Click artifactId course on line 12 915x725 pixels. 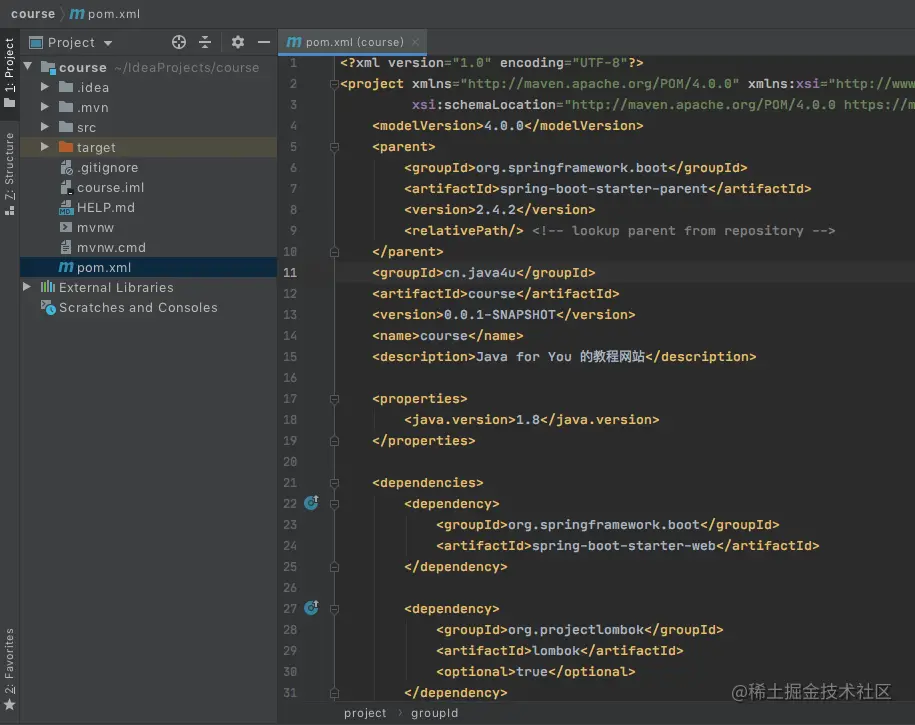pos(495,294)
